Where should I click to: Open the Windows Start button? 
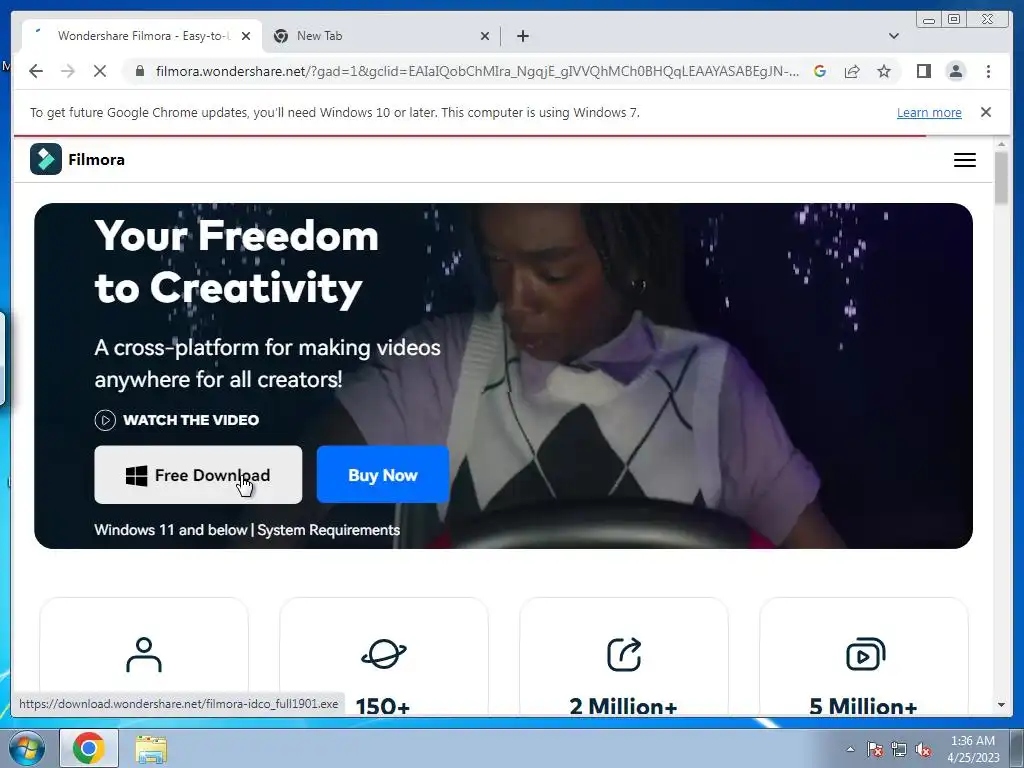27,748
